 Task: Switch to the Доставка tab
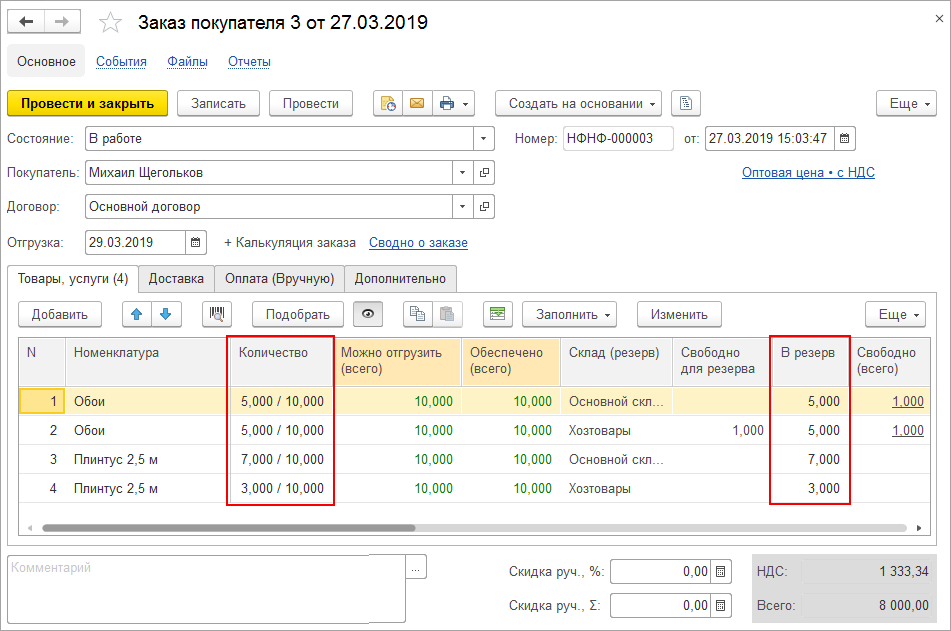pyautogui.click(x=176, y=279)
